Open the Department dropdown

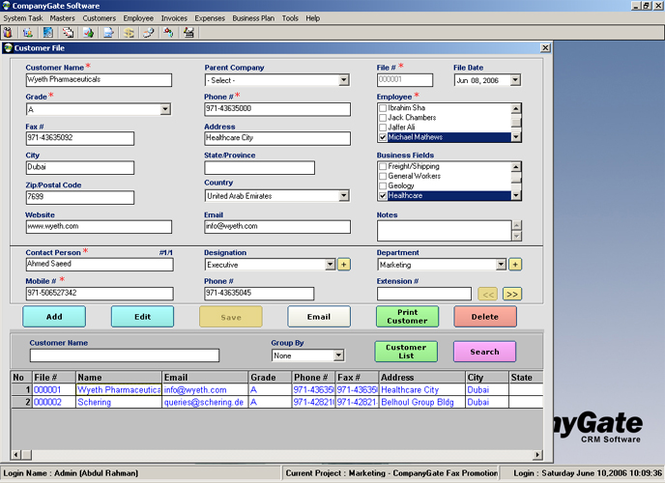point(501,265)
